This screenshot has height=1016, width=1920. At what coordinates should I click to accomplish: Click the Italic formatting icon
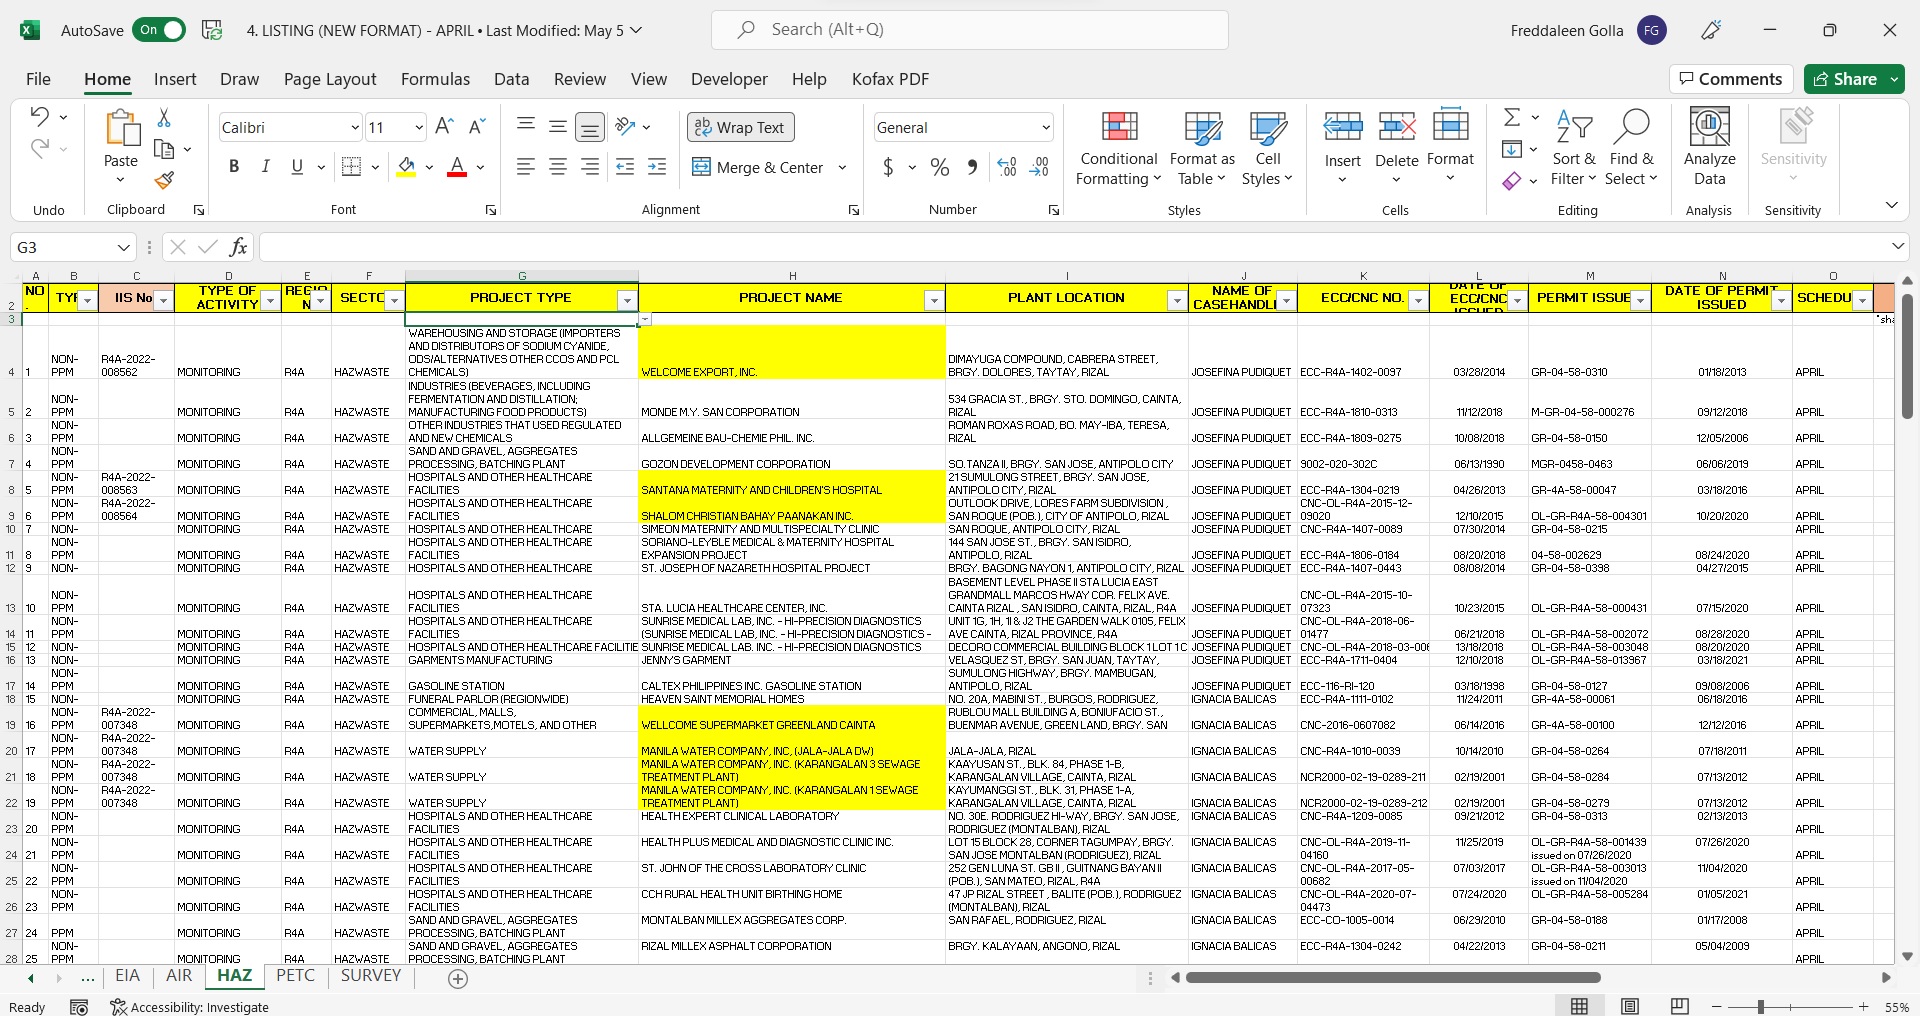(265, 167)
